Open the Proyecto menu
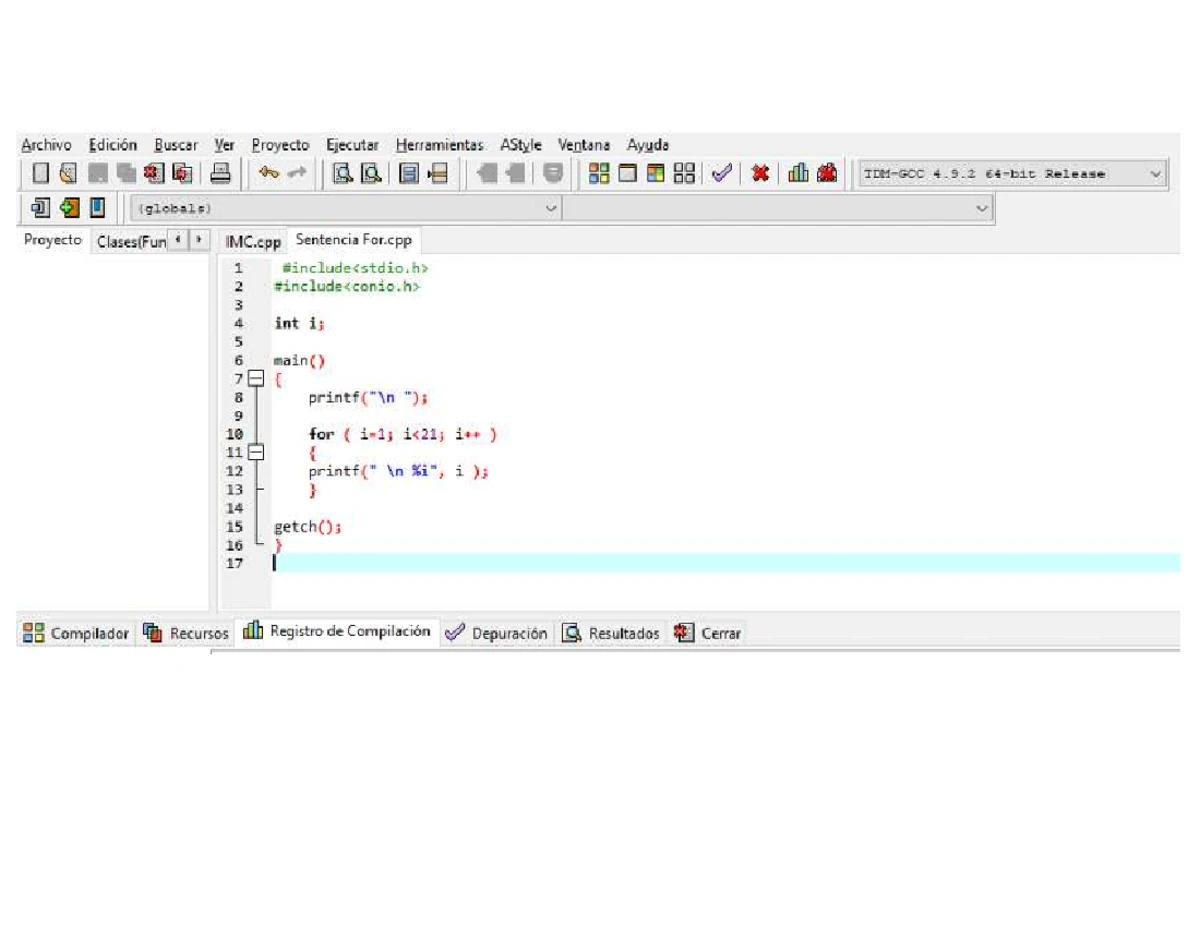1200x927 pixels. (280, 145)
